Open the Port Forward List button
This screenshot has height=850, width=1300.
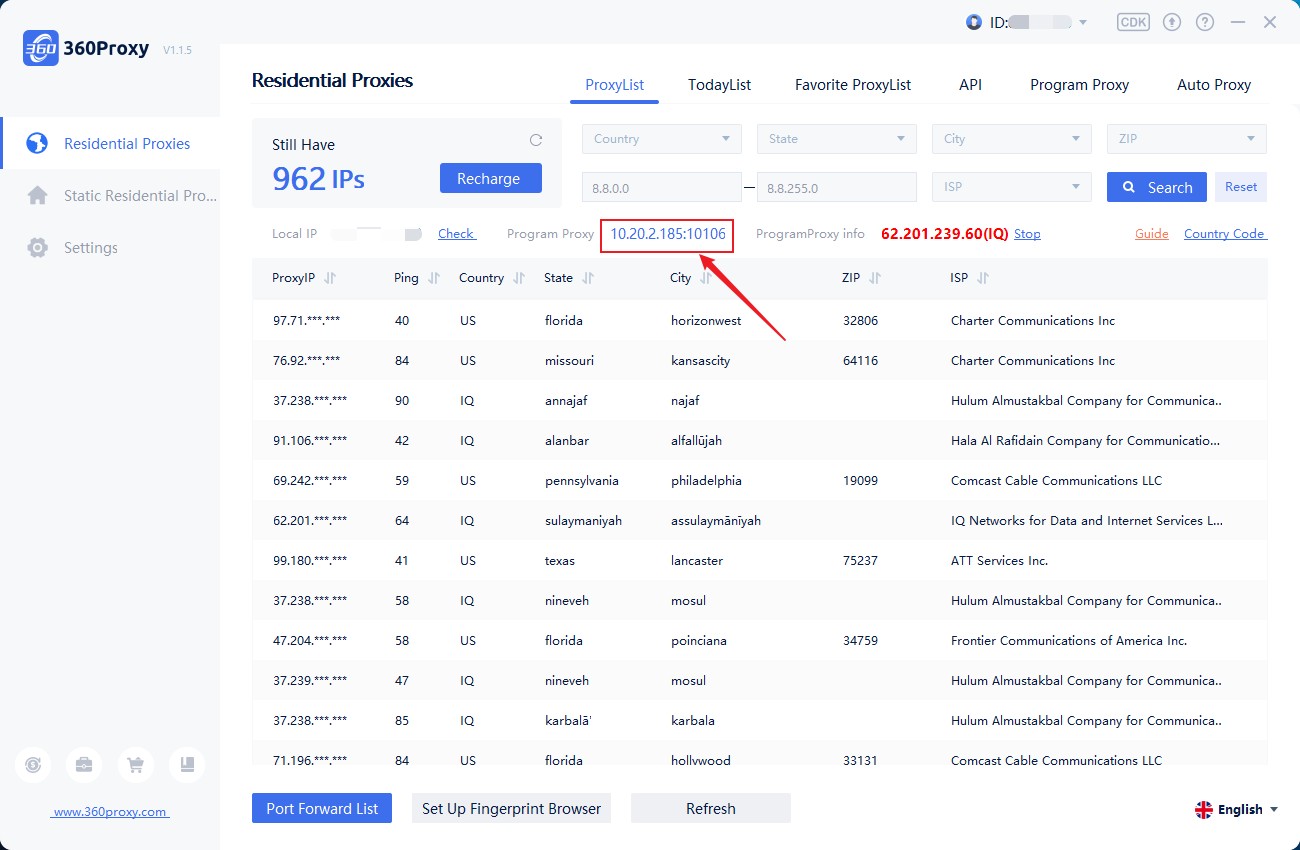(x=322, y=808)
